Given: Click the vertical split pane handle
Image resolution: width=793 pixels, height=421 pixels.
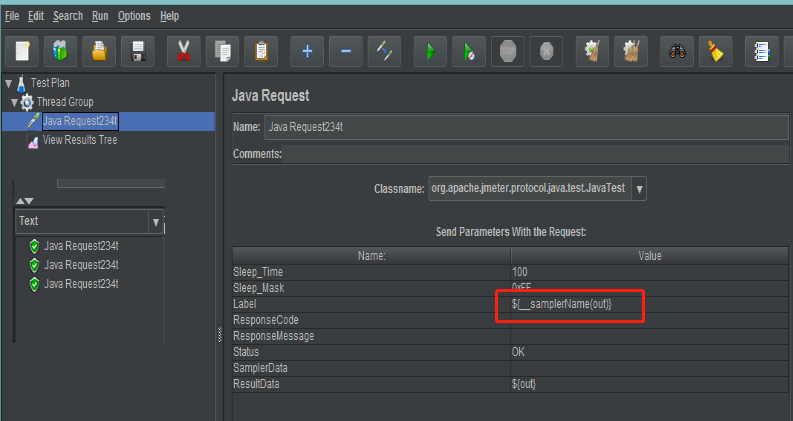Looking at the screenshot, I should click(x=219, y=335).
